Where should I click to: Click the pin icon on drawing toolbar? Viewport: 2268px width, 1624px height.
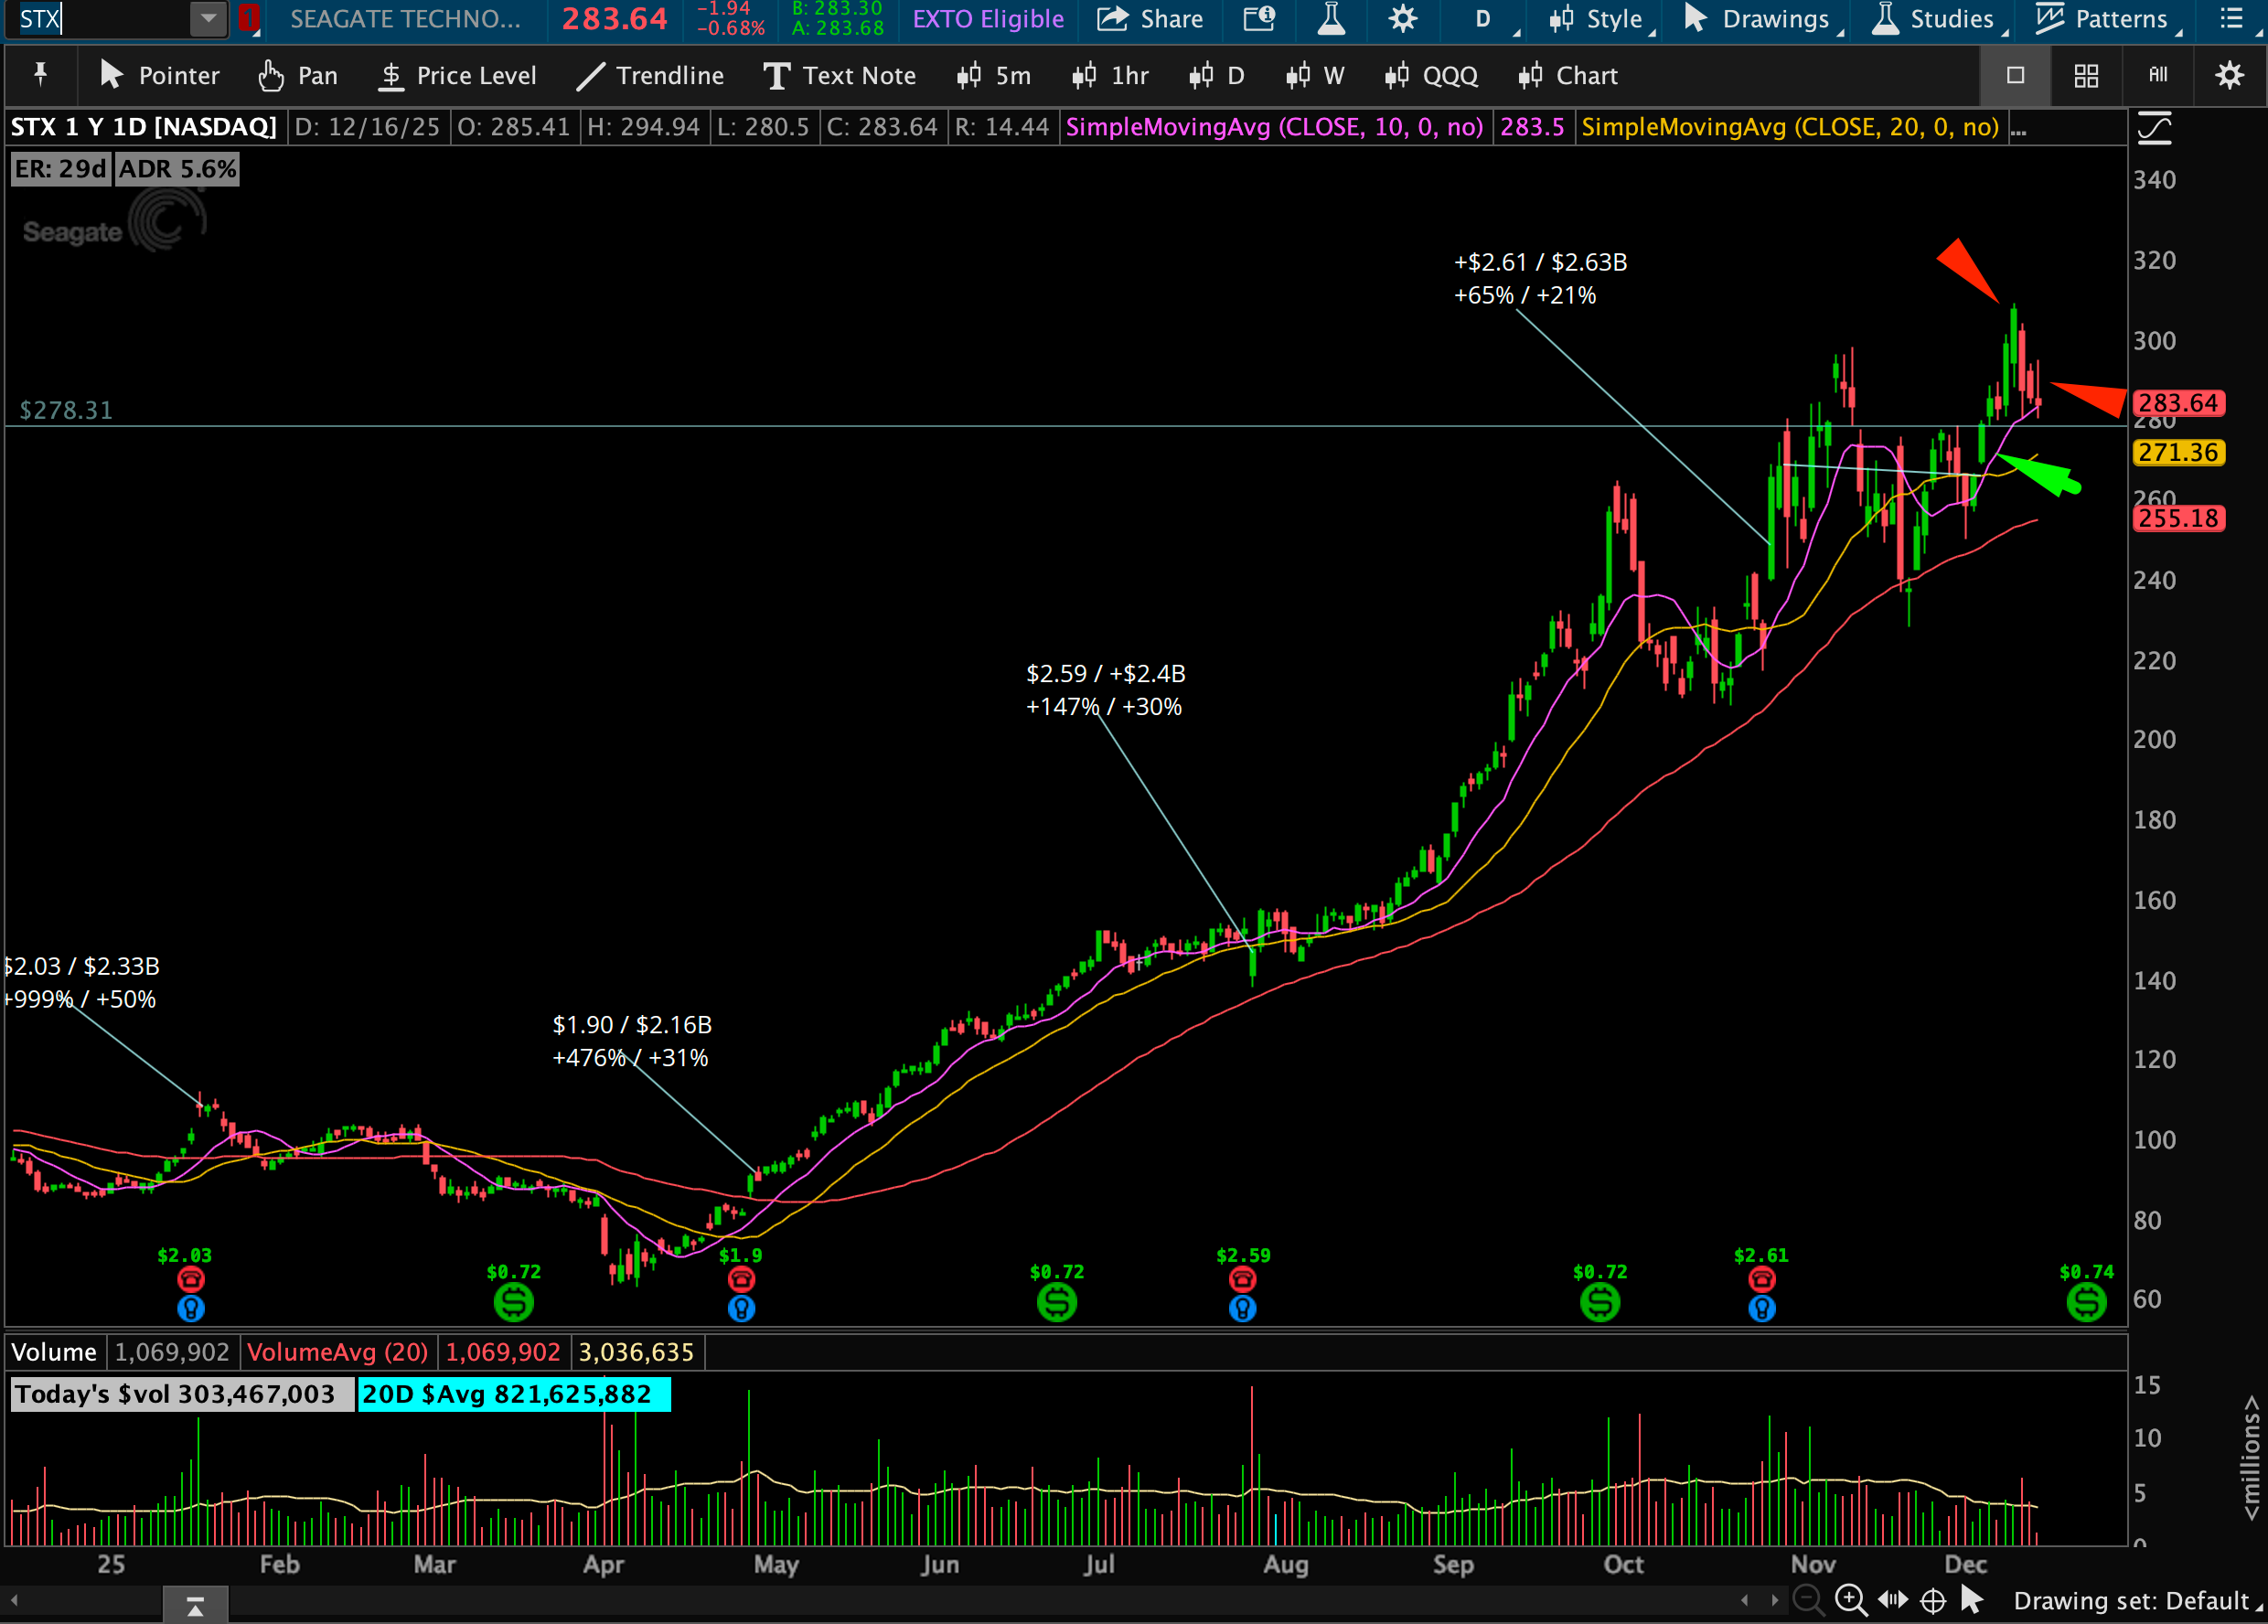pos(40,75)
